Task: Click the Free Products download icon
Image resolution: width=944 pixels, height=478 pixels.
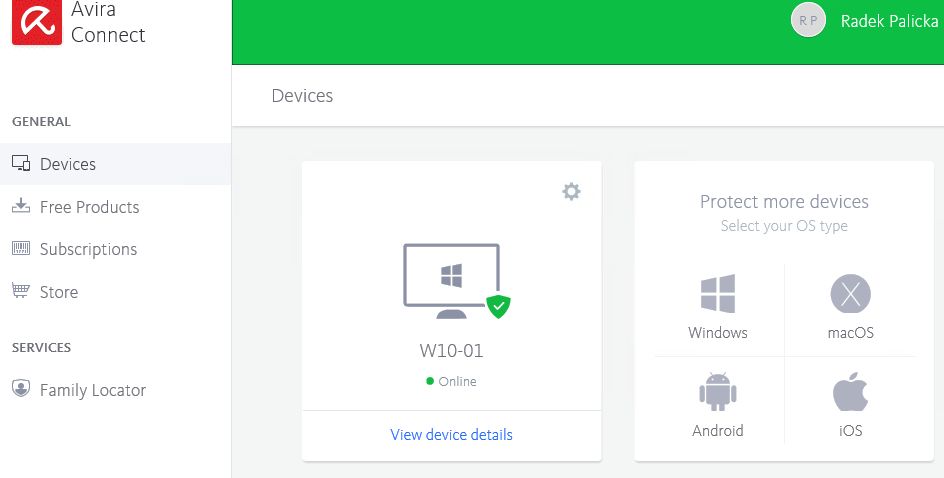Action: tap(21, 206)
